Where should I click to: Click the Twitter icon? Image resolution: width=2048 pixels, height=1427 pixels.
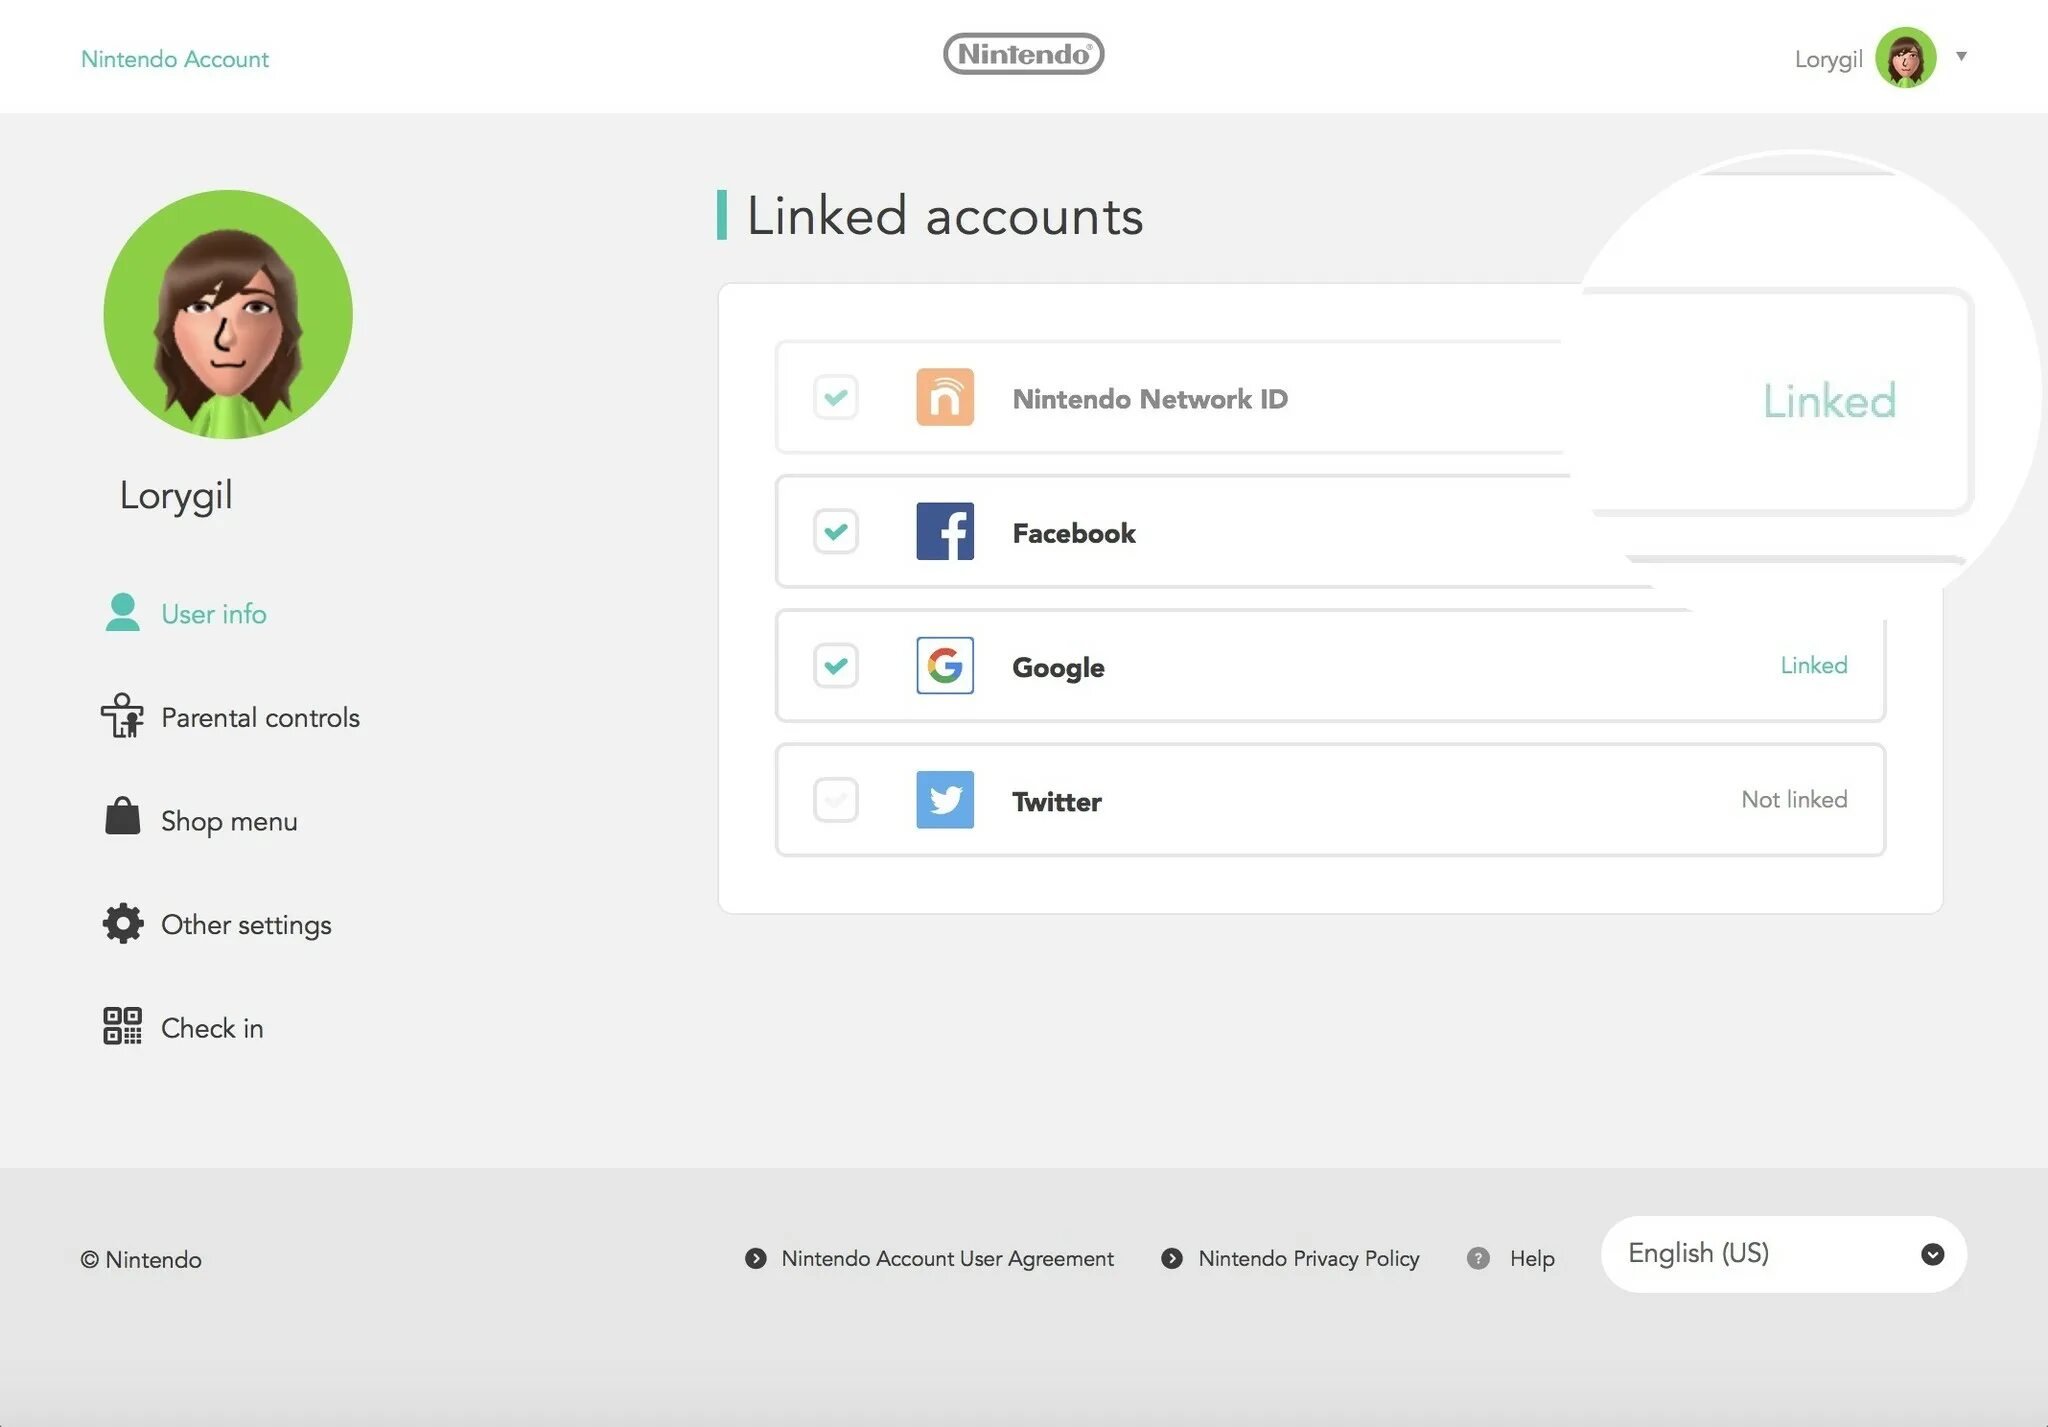coord(945,798)
